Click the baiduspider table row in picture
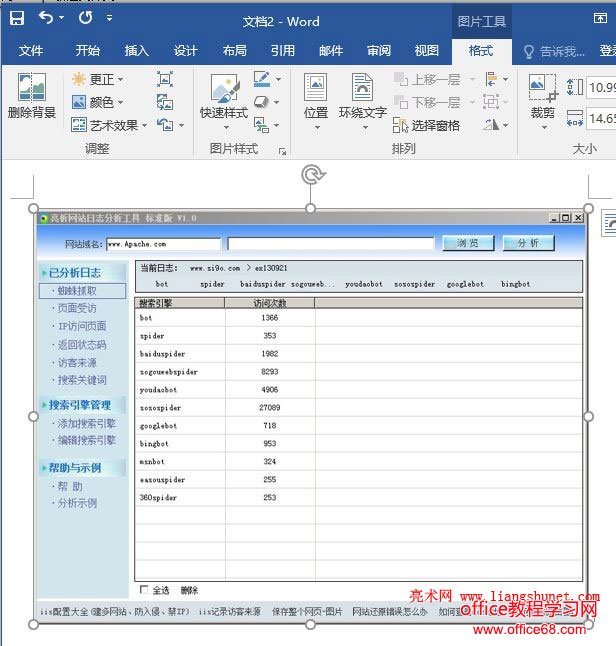 [x=358, y=353]
